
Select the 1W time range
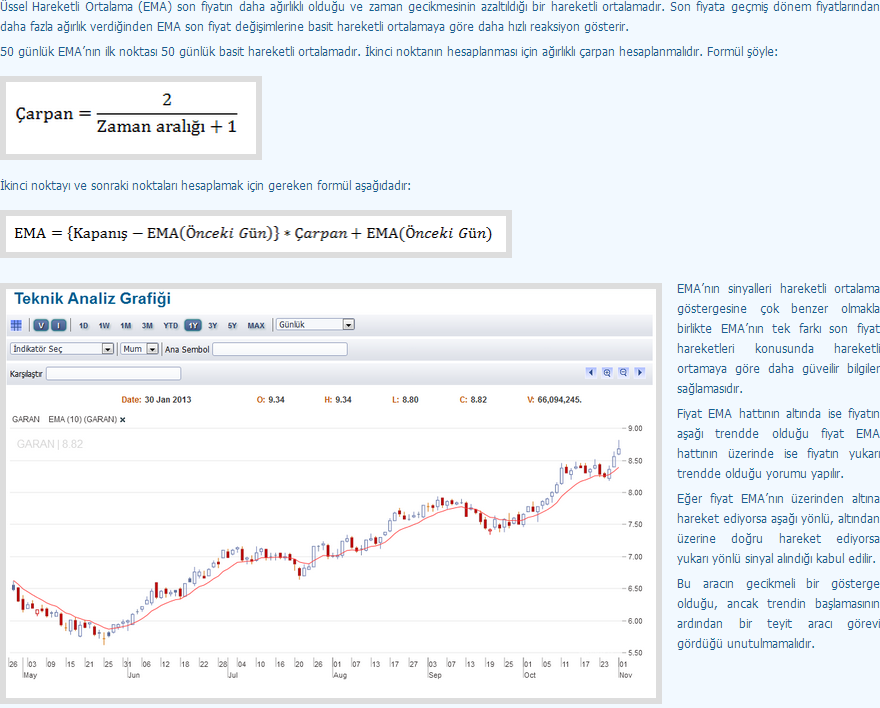click(x=104, y=325)
